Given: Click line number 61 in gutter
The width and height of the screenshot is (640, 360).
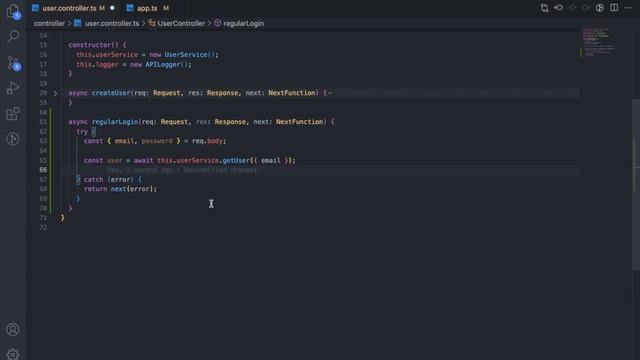Looking at the screenshot, I should [x=43, y=122].
